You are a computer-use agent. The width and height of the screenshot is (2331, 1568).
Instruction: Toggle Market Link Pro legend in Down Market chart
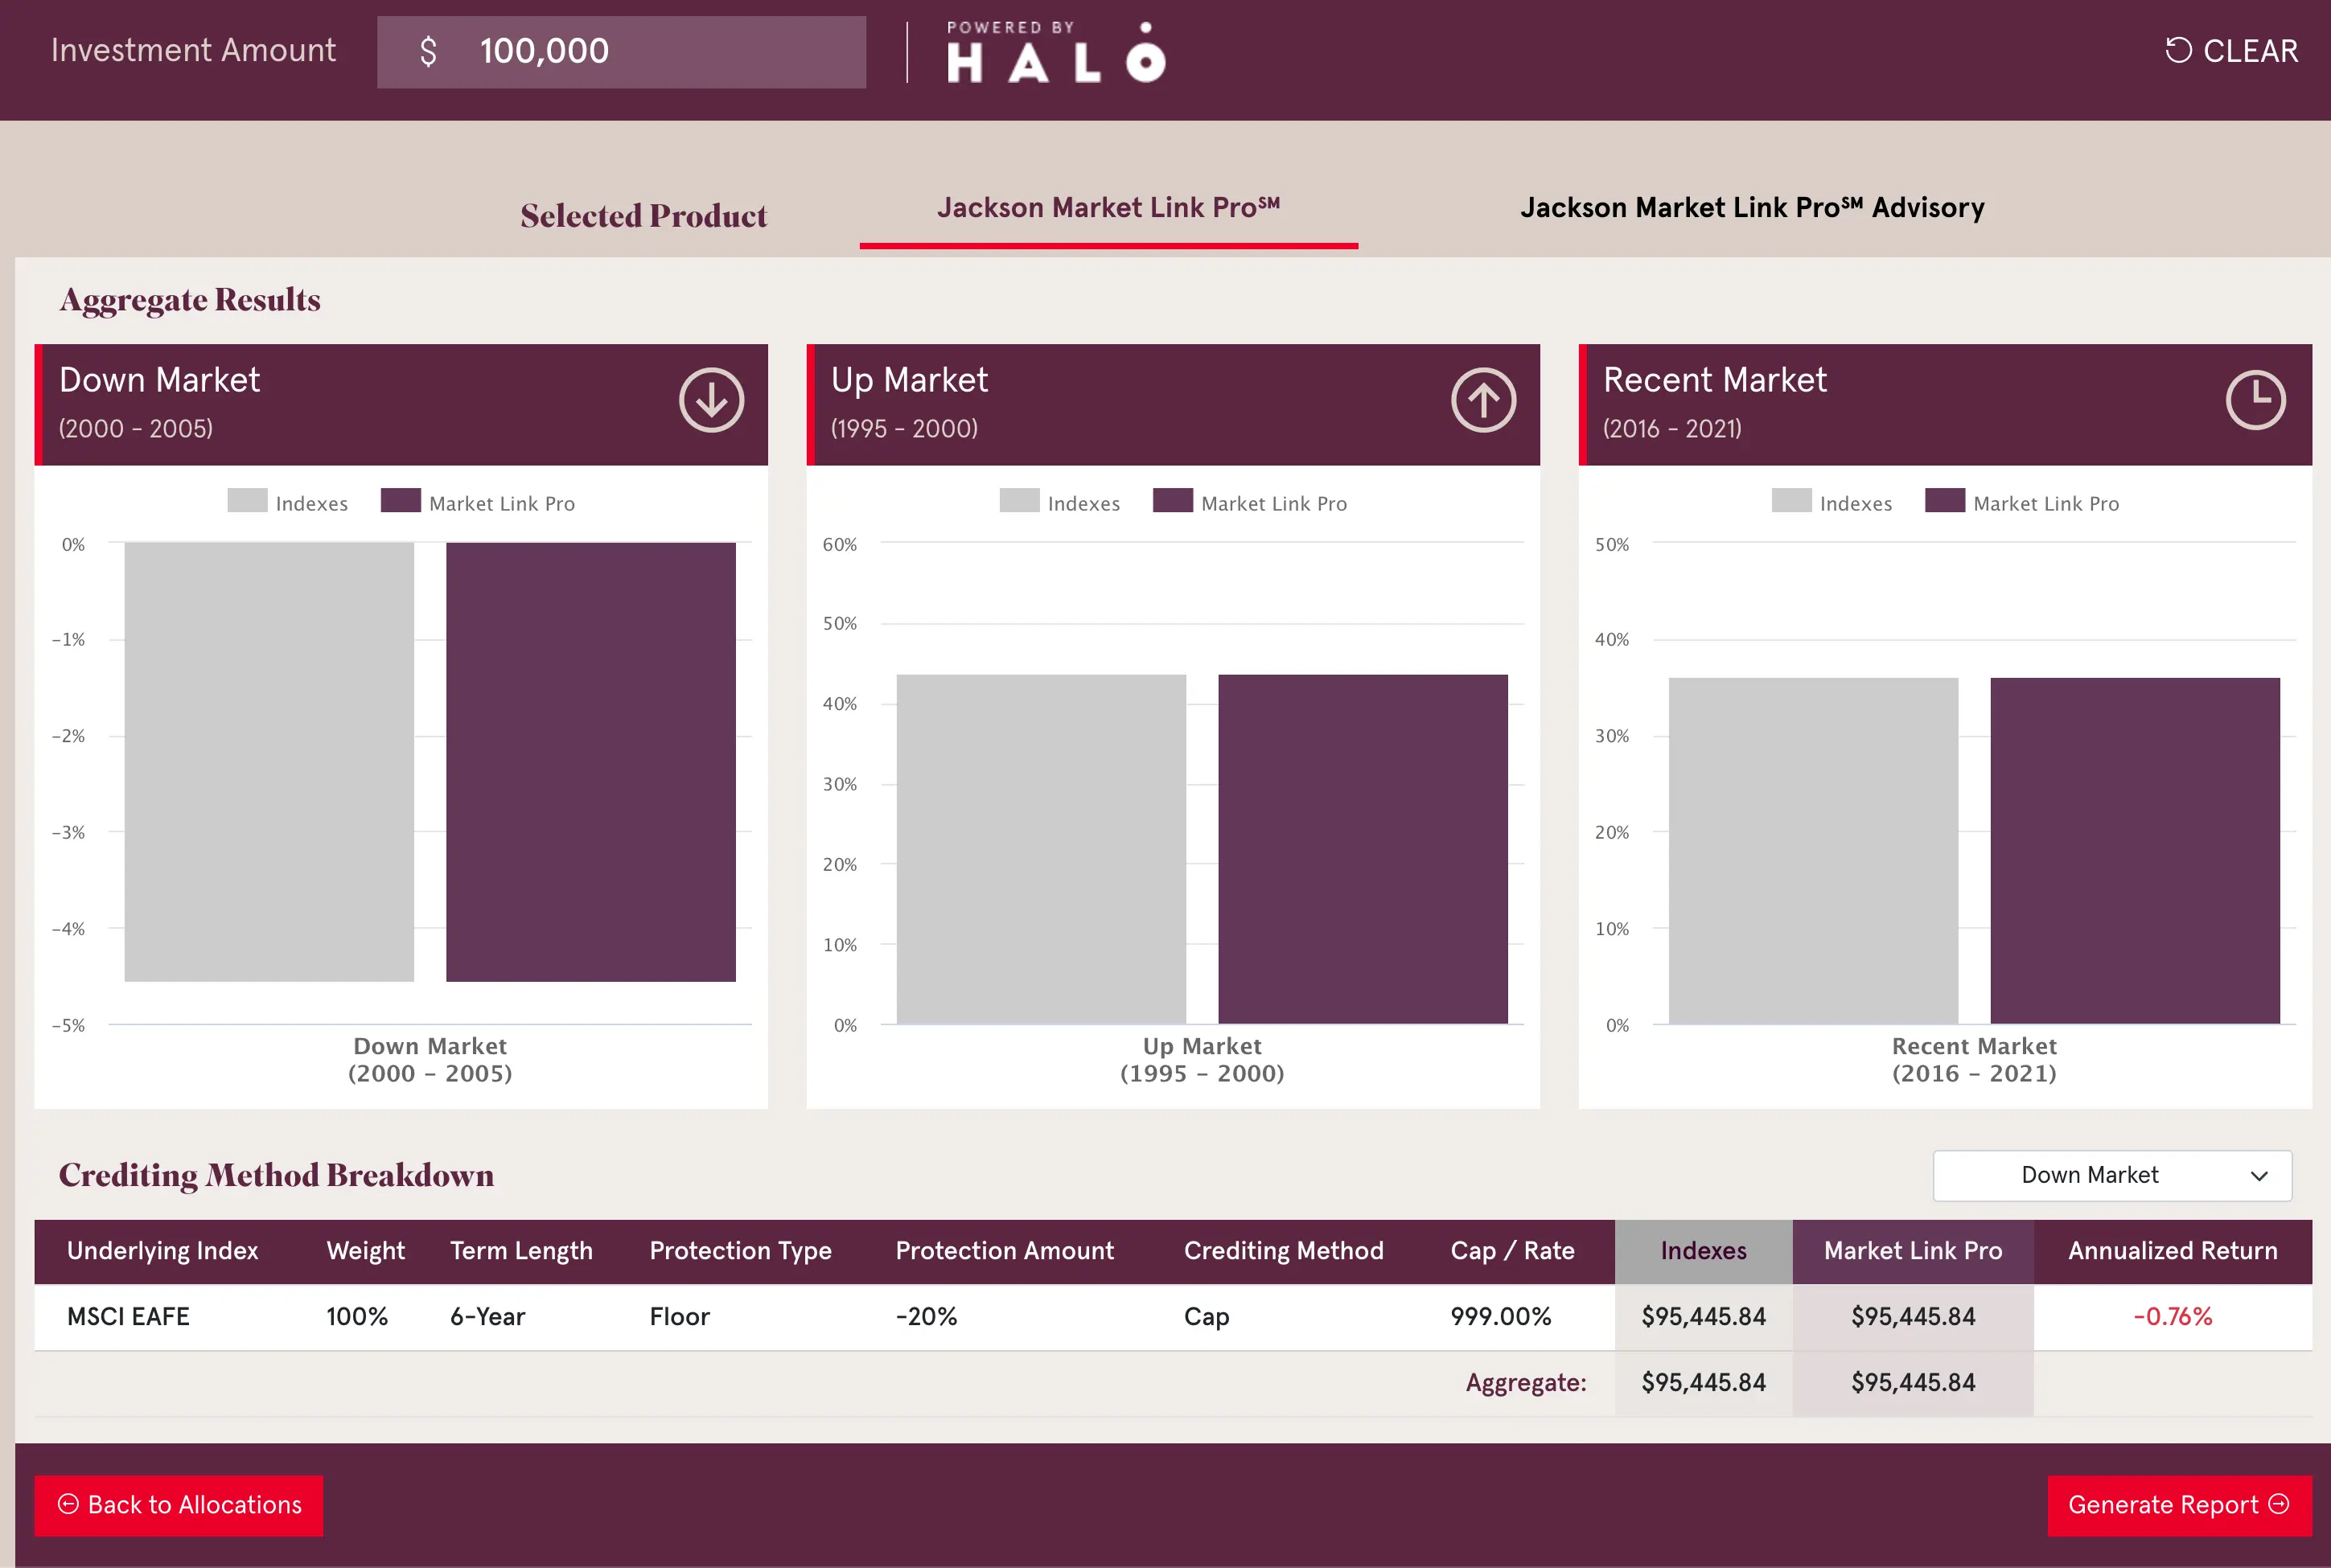[x=478, y=502]
